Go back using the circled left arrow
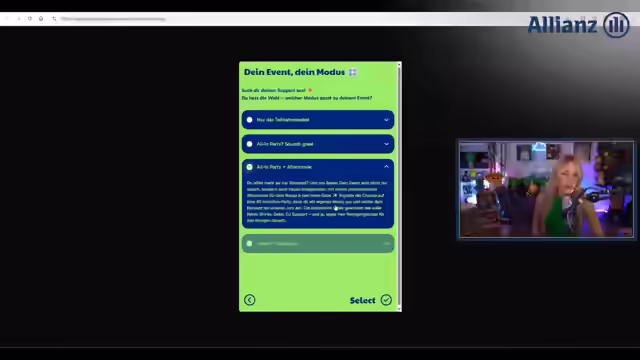The image size is (640, 360). (249, 300)
